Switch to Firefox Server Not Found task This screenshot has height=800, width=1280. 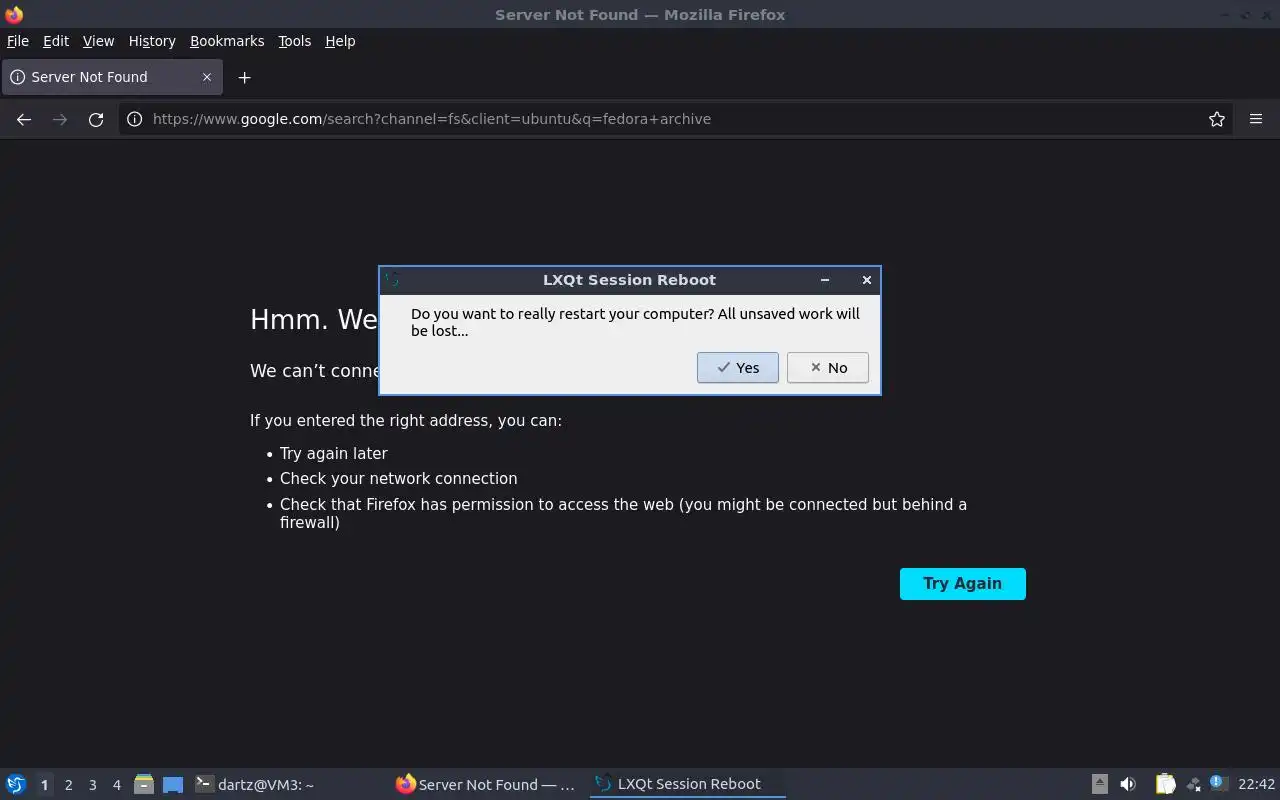pos(488,784)
